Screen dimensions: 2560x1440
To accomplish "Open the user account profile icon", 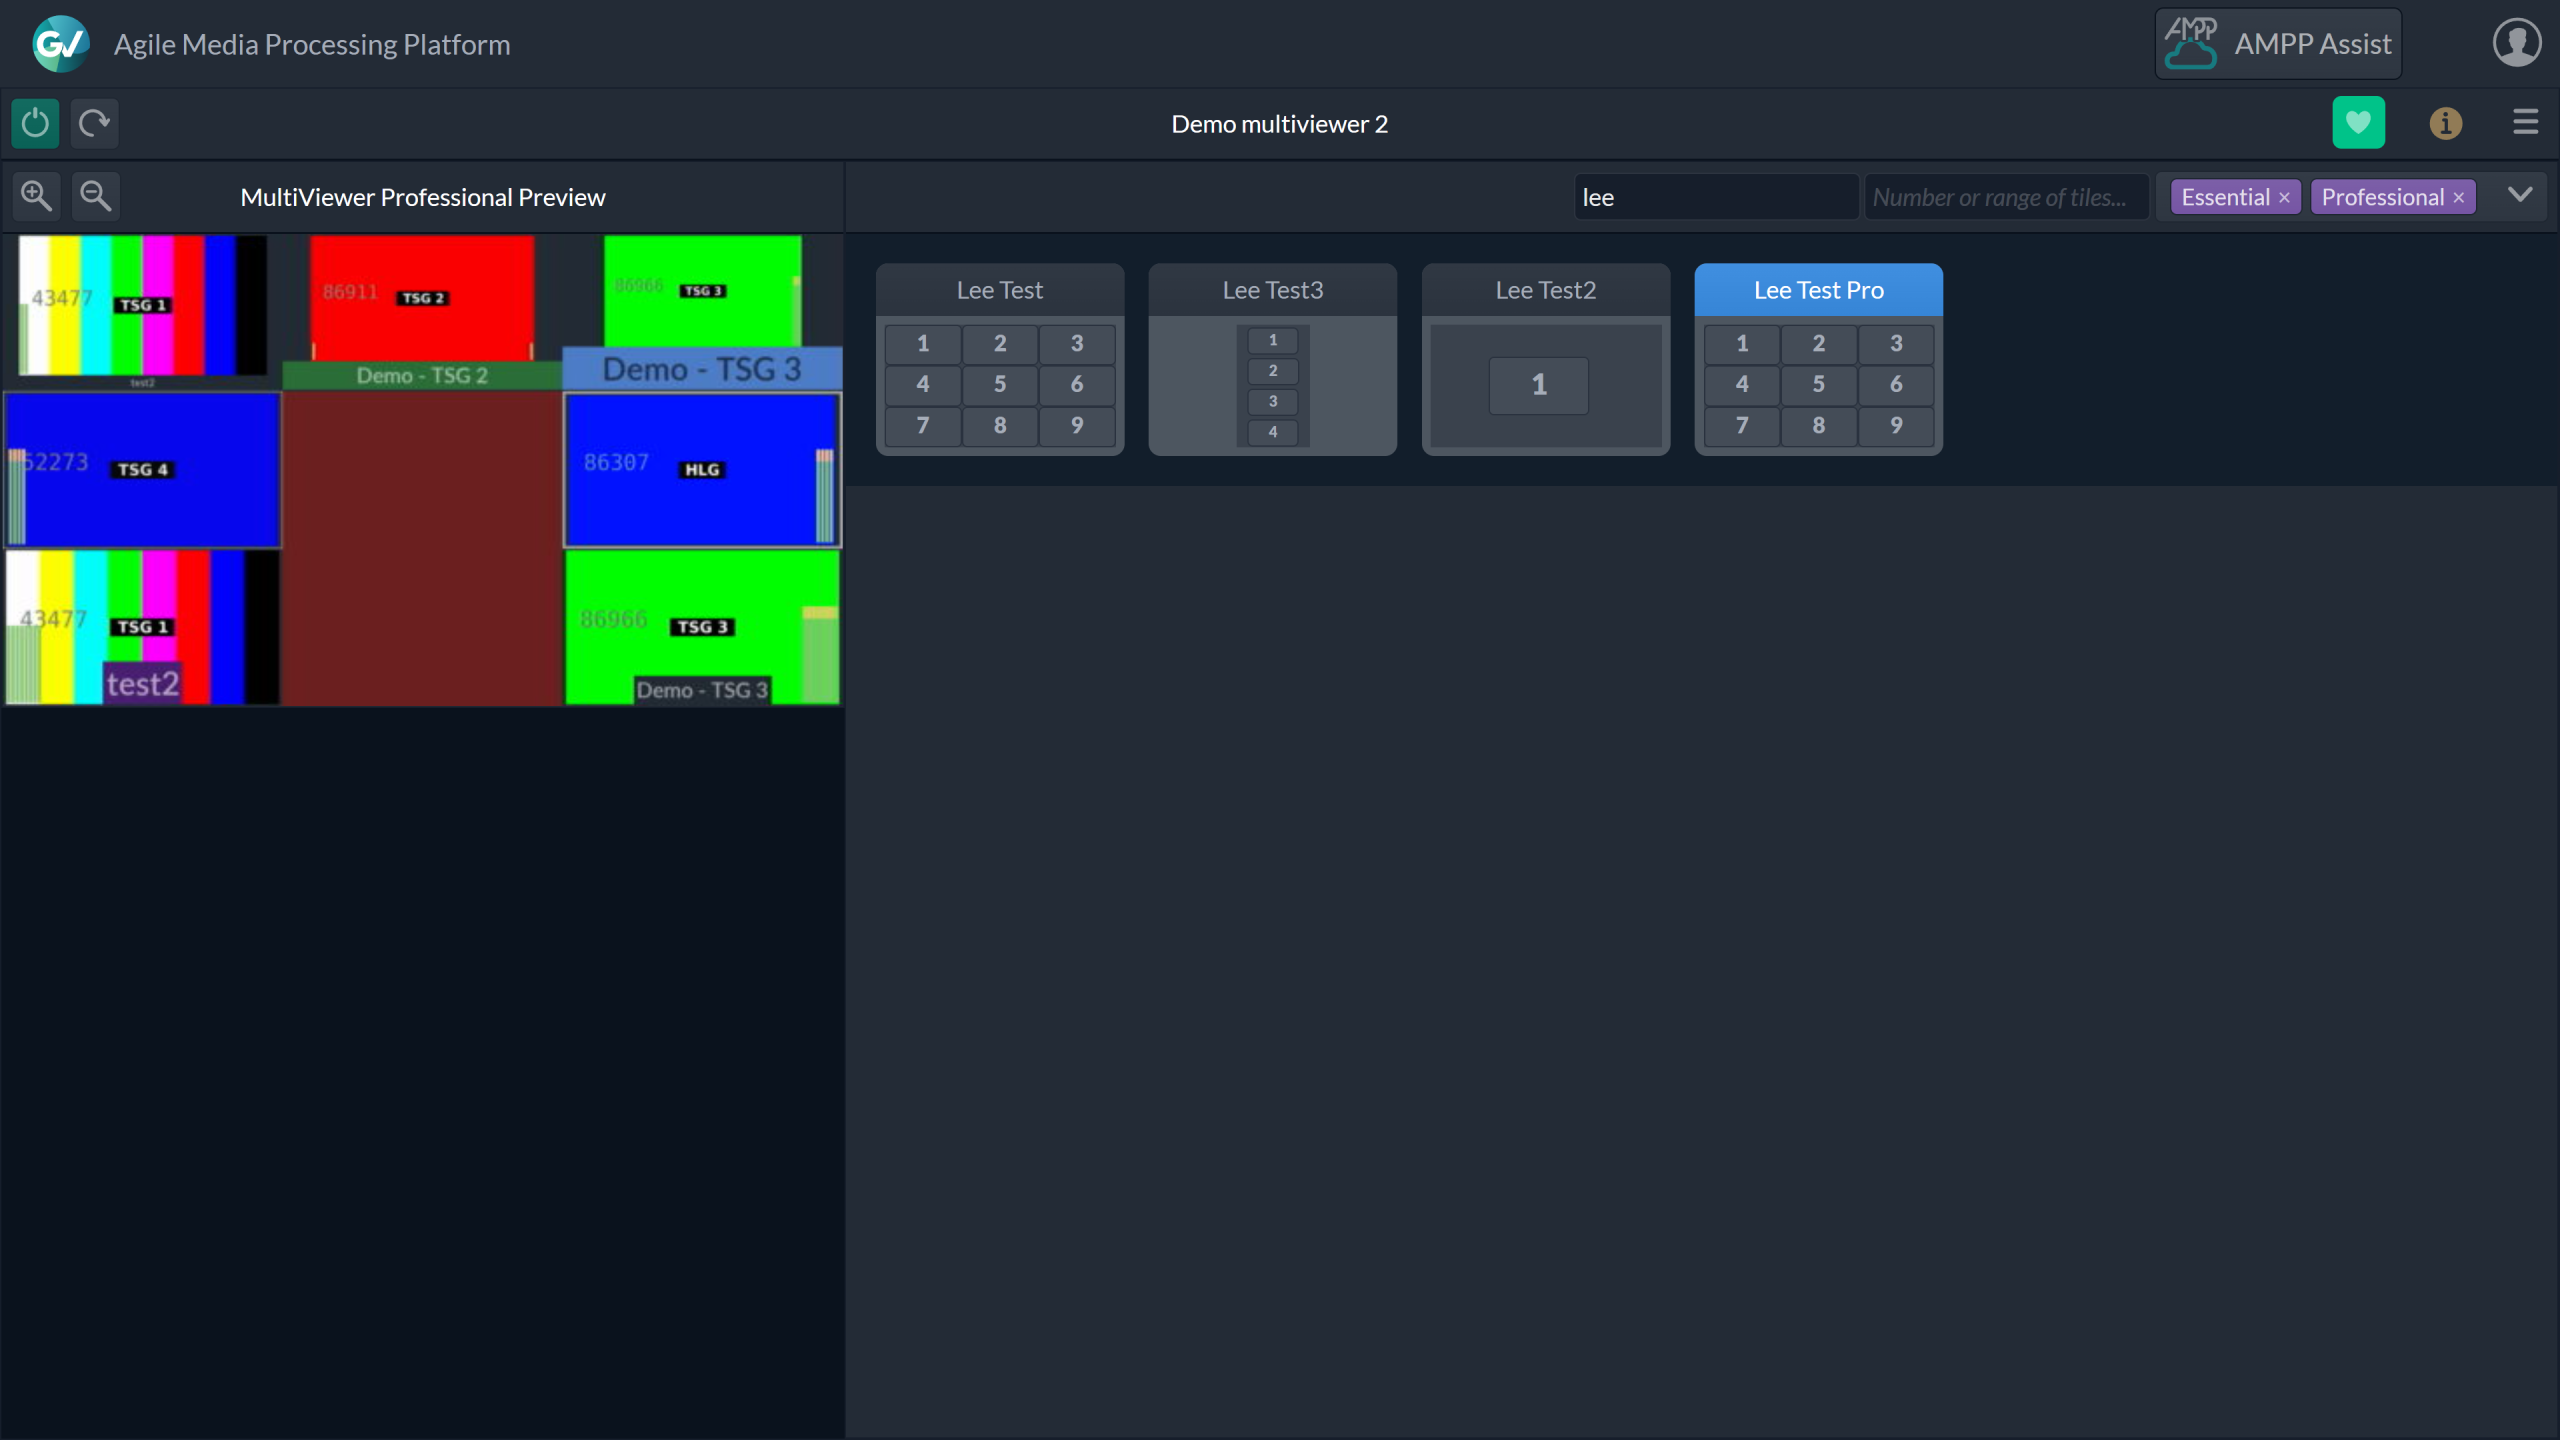I will click(2517, 44).
